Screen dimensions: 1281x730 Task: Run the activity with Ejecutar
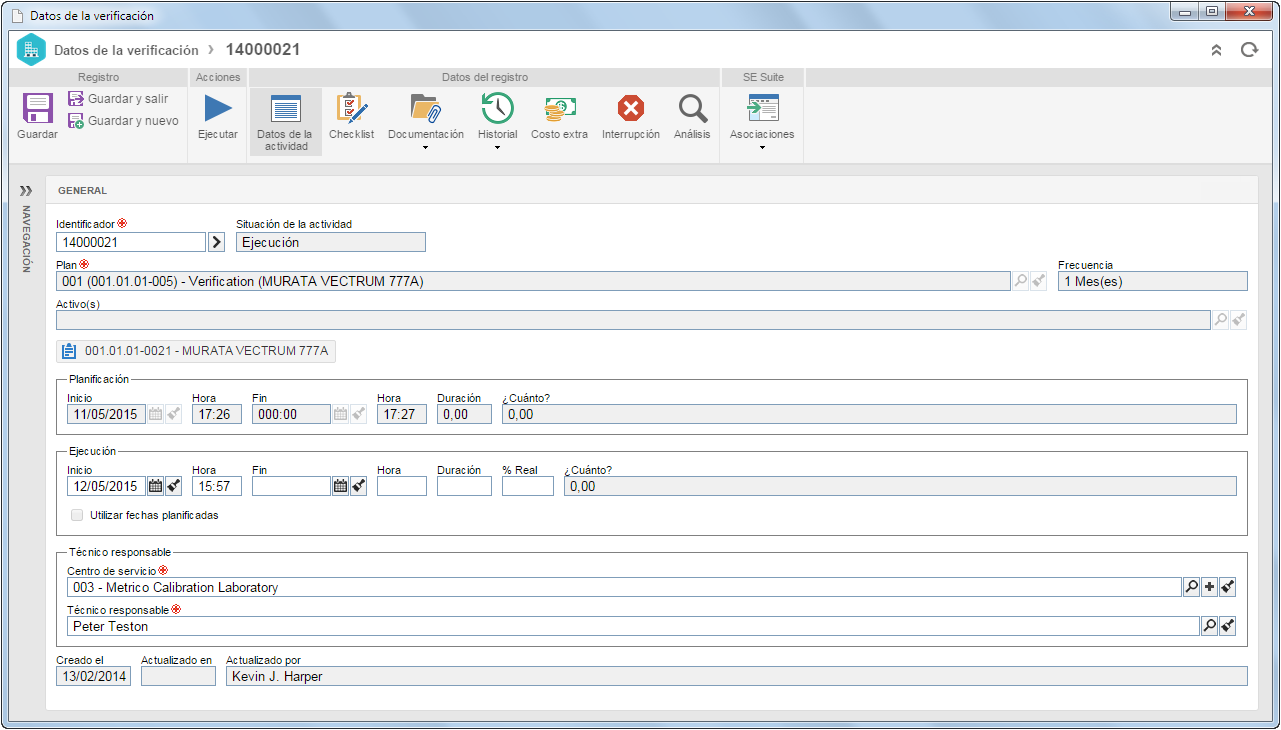(218, 116)
